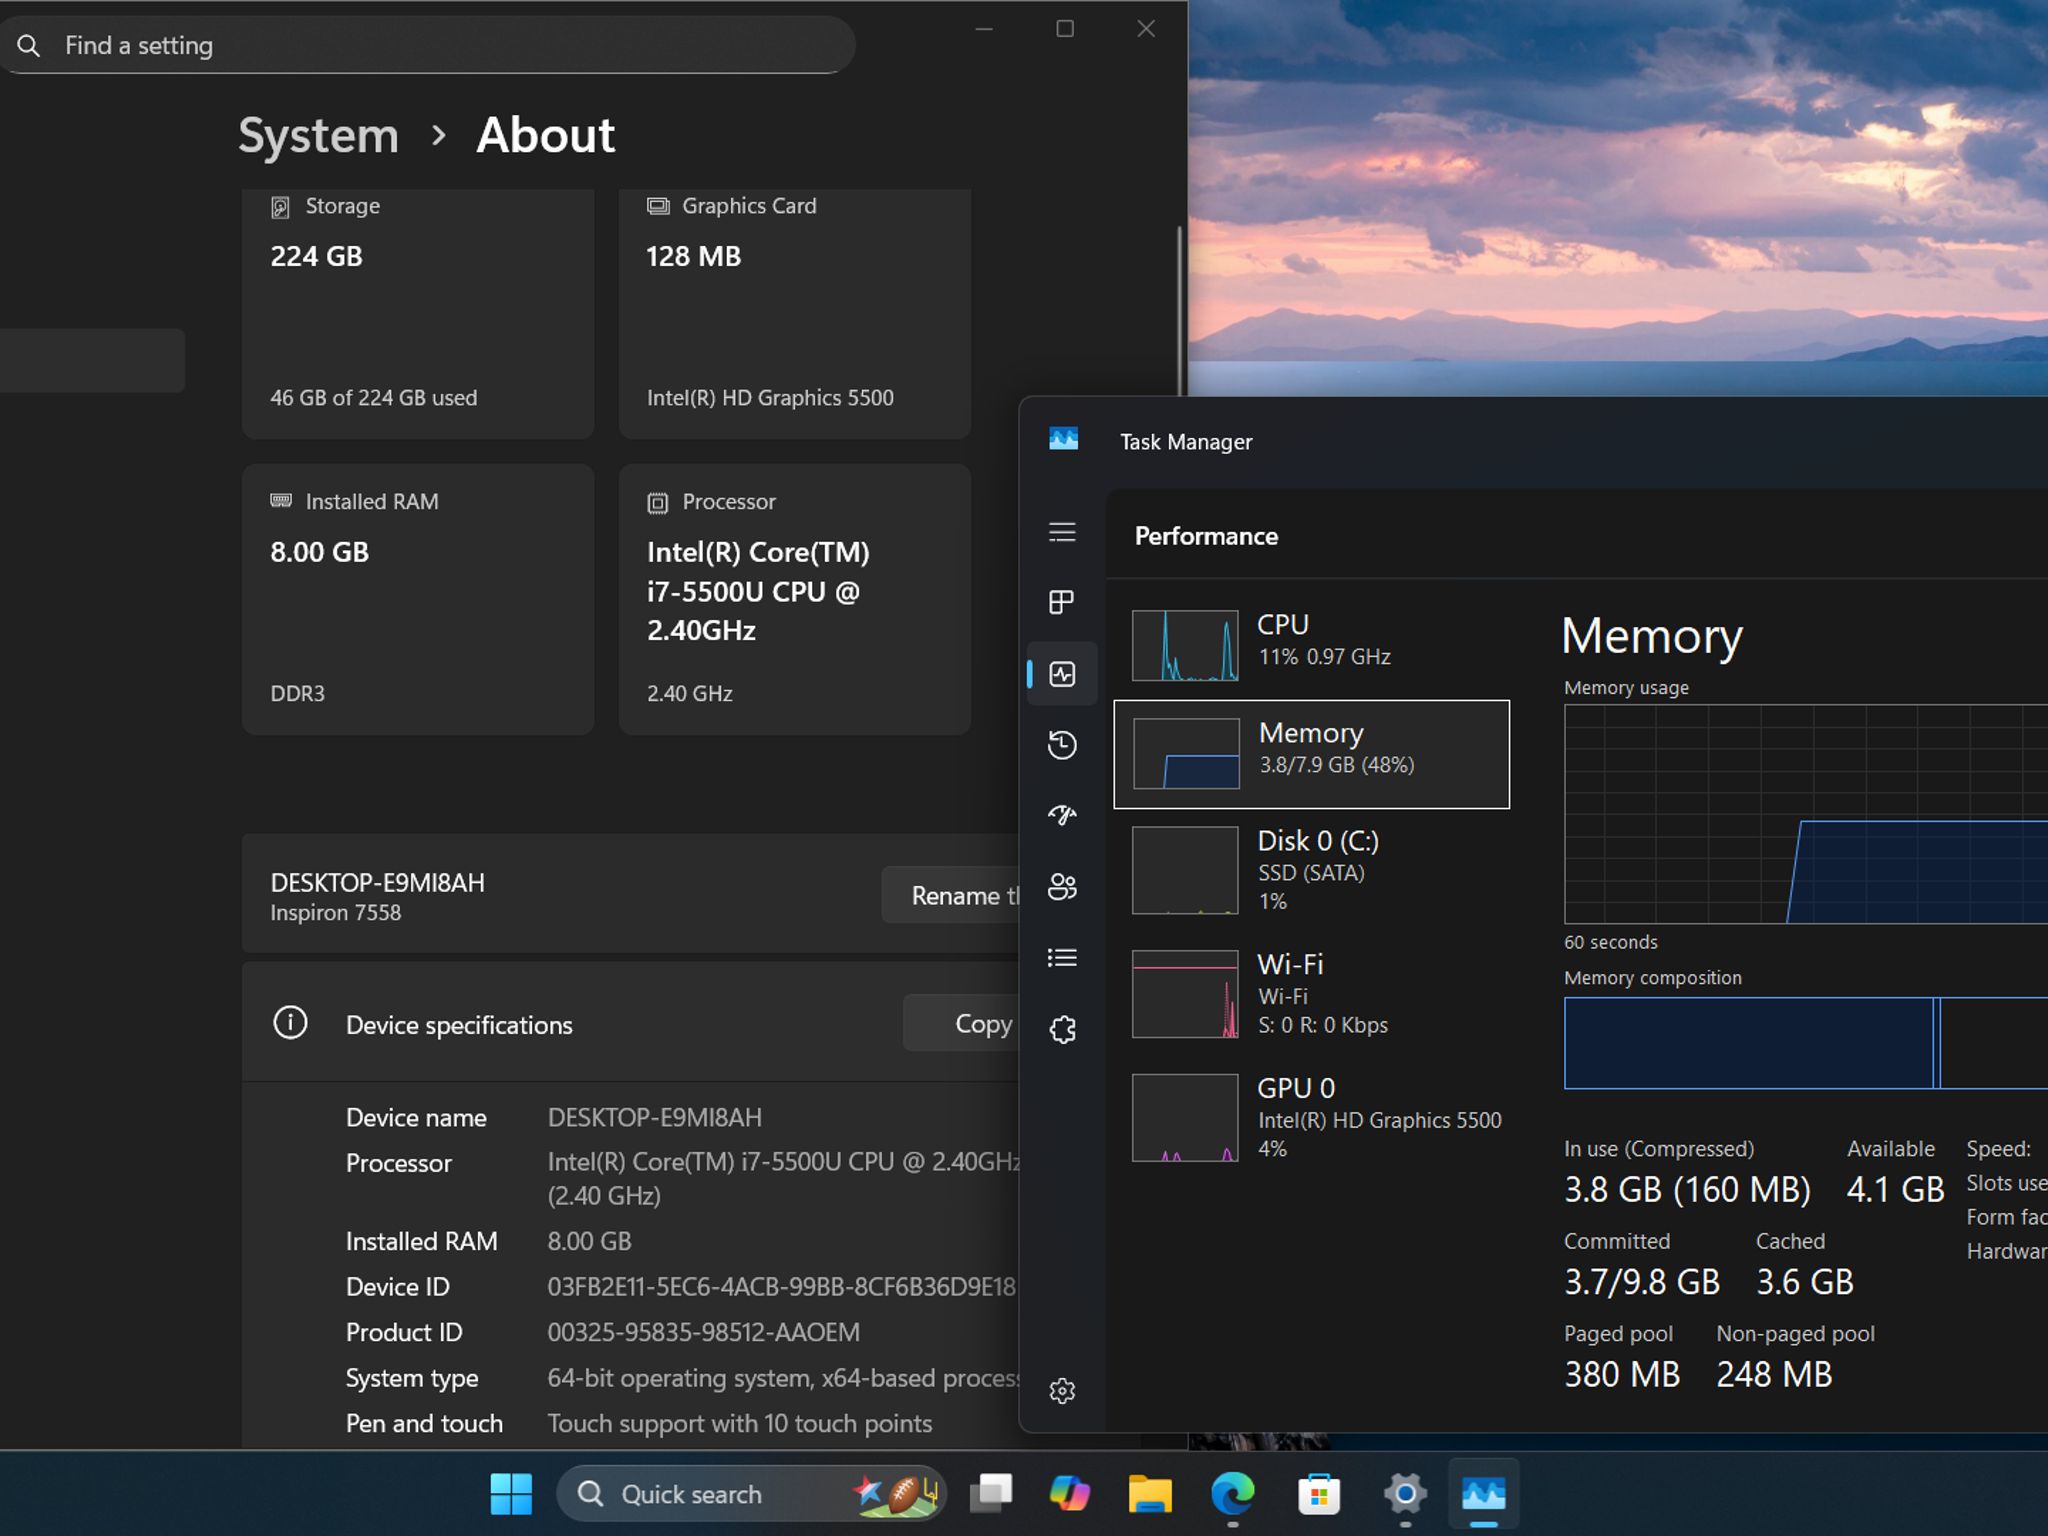
Task: Open Processes page in Task Manager sidebar
Action: coord(1062,602)
